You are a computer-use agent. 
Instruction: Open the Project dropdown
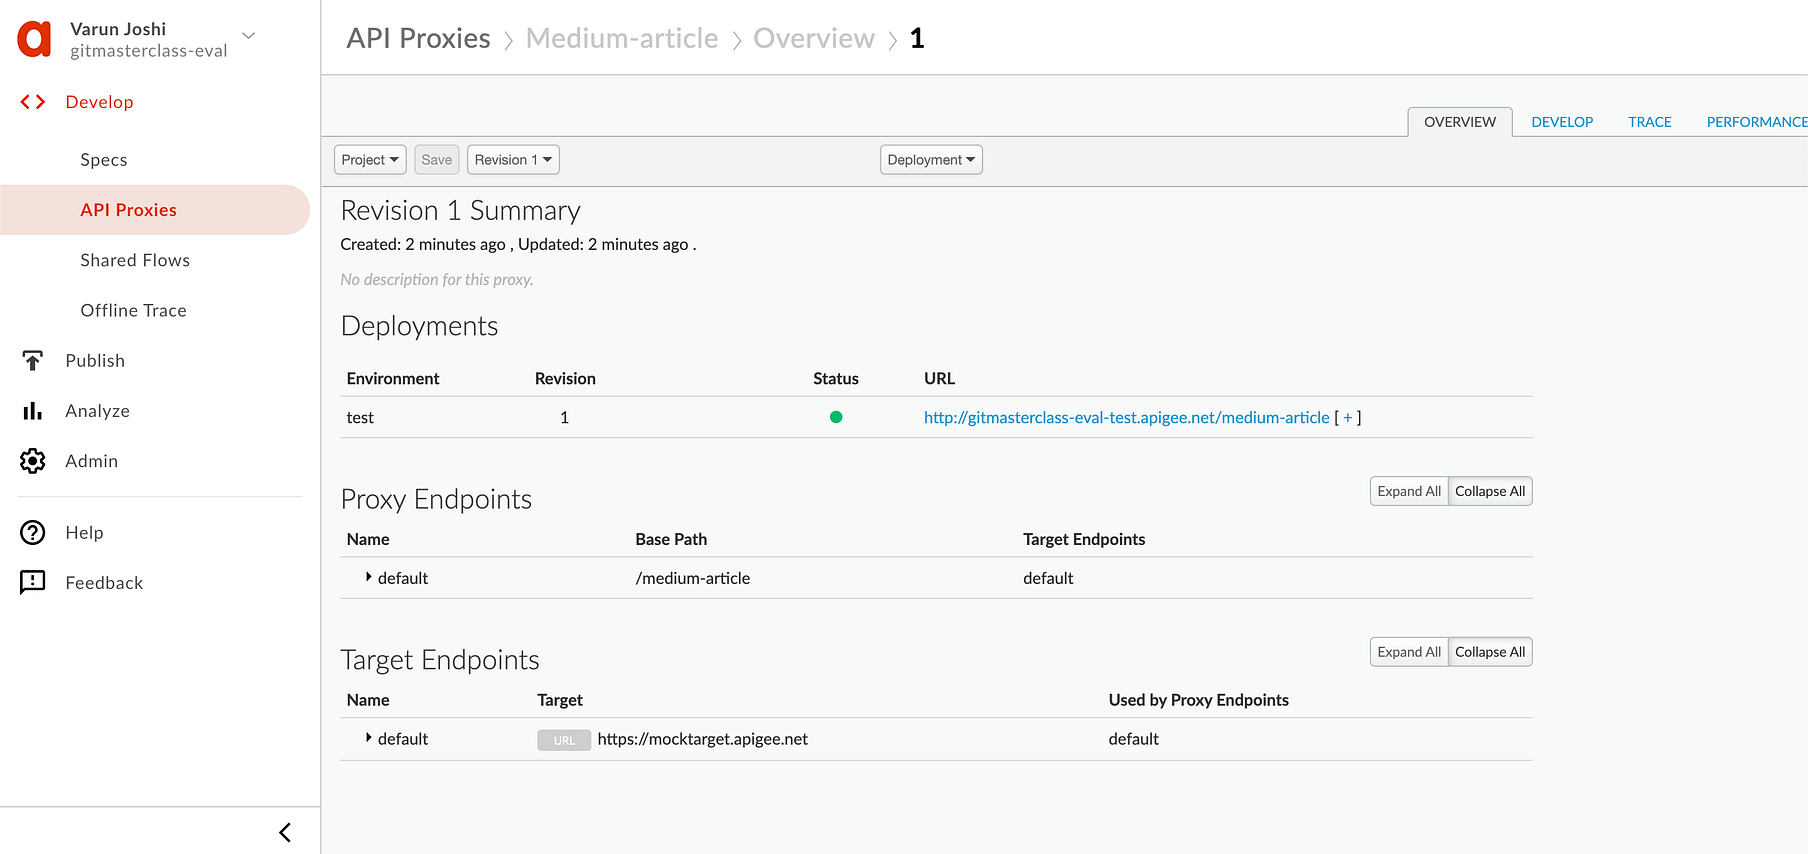tap(369, 160)
